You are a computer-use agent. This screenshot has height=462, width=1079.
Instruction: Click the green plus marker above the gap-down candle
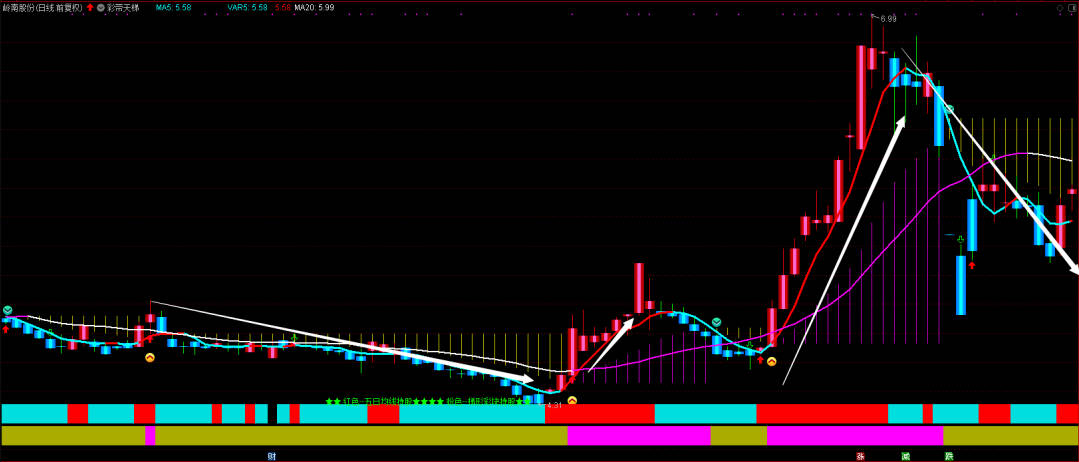tap(961, 240)
